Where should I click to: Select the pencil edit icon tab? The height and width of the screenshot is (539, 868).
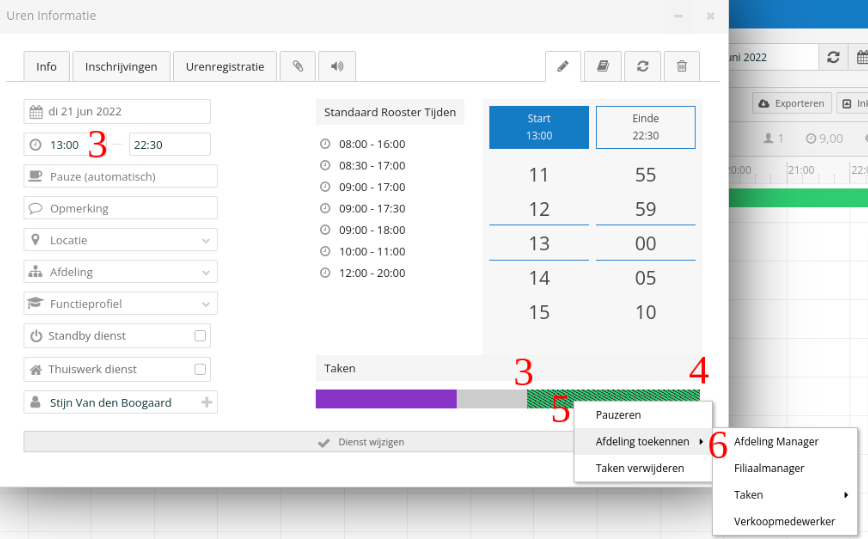tap(563, 67)
